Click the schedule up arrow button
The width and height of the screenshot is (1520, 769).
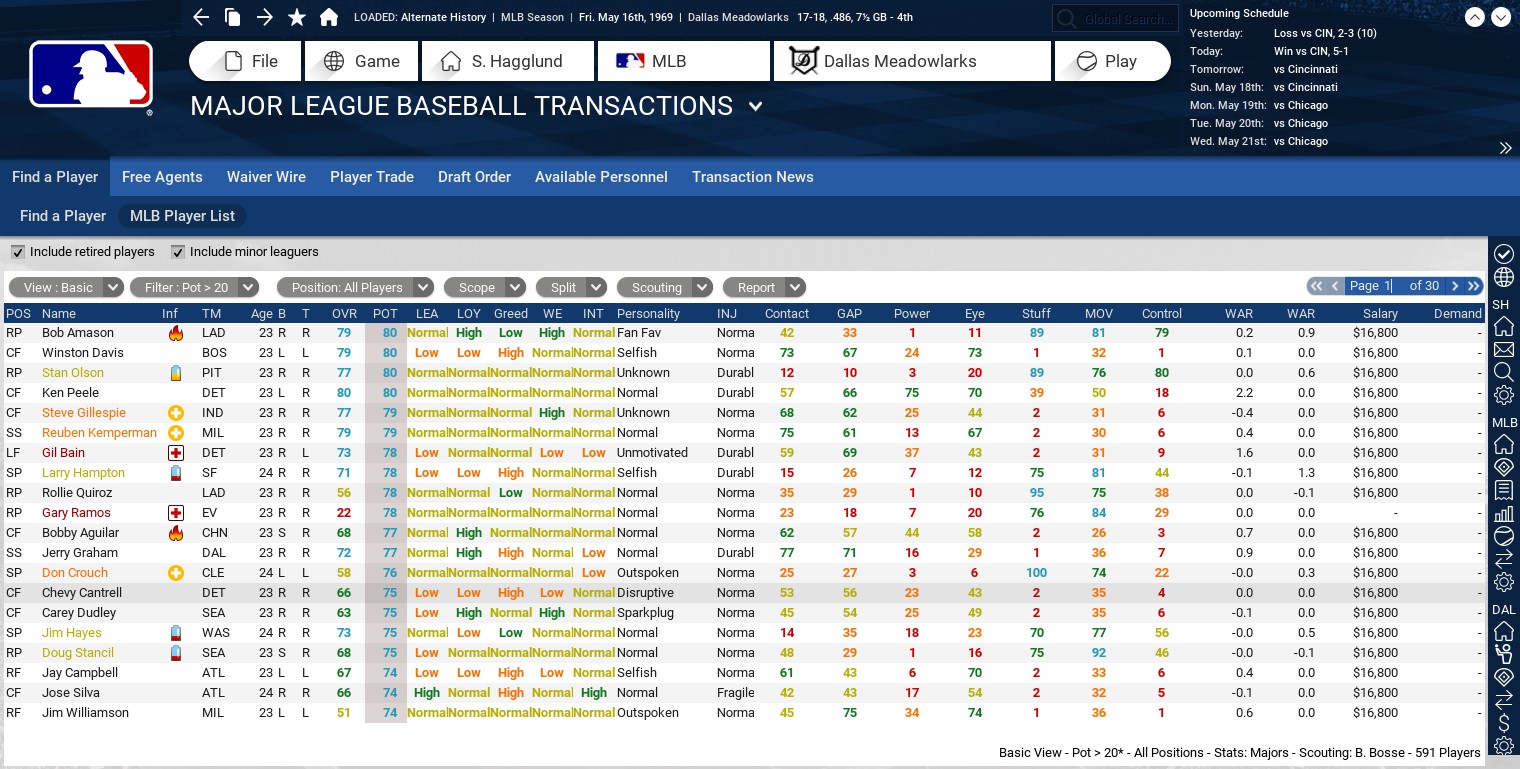(x=1475, y=18)
